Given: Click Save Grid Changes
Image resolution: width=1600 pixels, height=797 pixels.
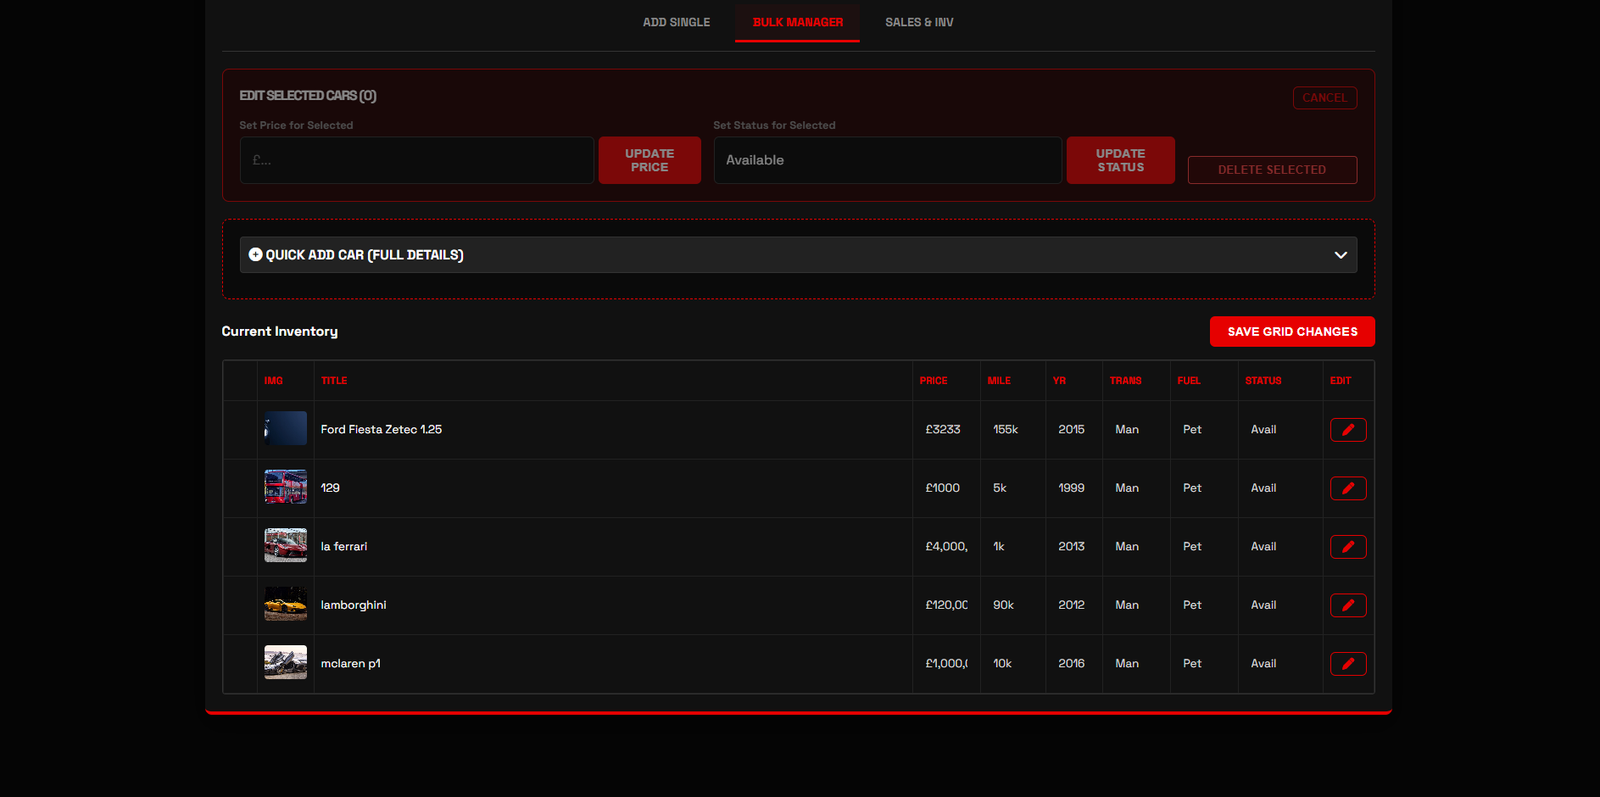Looking at the screenshot, I should [x=1292, y=332].
